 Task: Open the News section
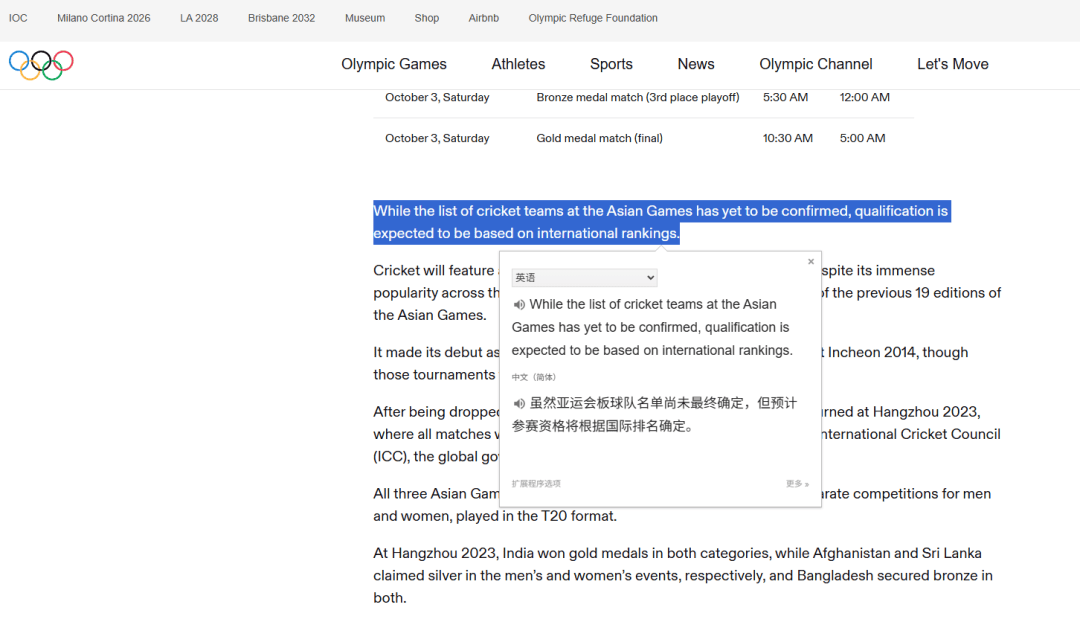[696, 64]
